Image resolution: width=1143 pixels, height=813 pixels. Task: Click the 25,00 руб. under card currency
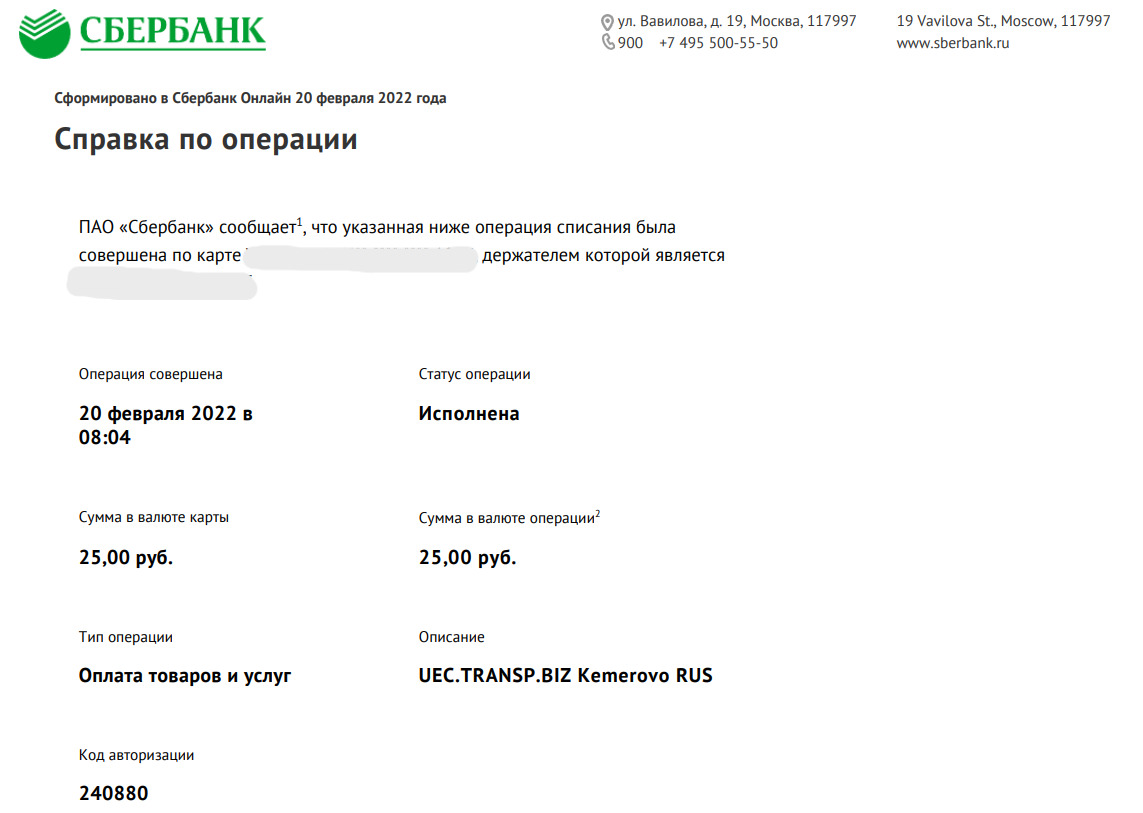(125, 558)
